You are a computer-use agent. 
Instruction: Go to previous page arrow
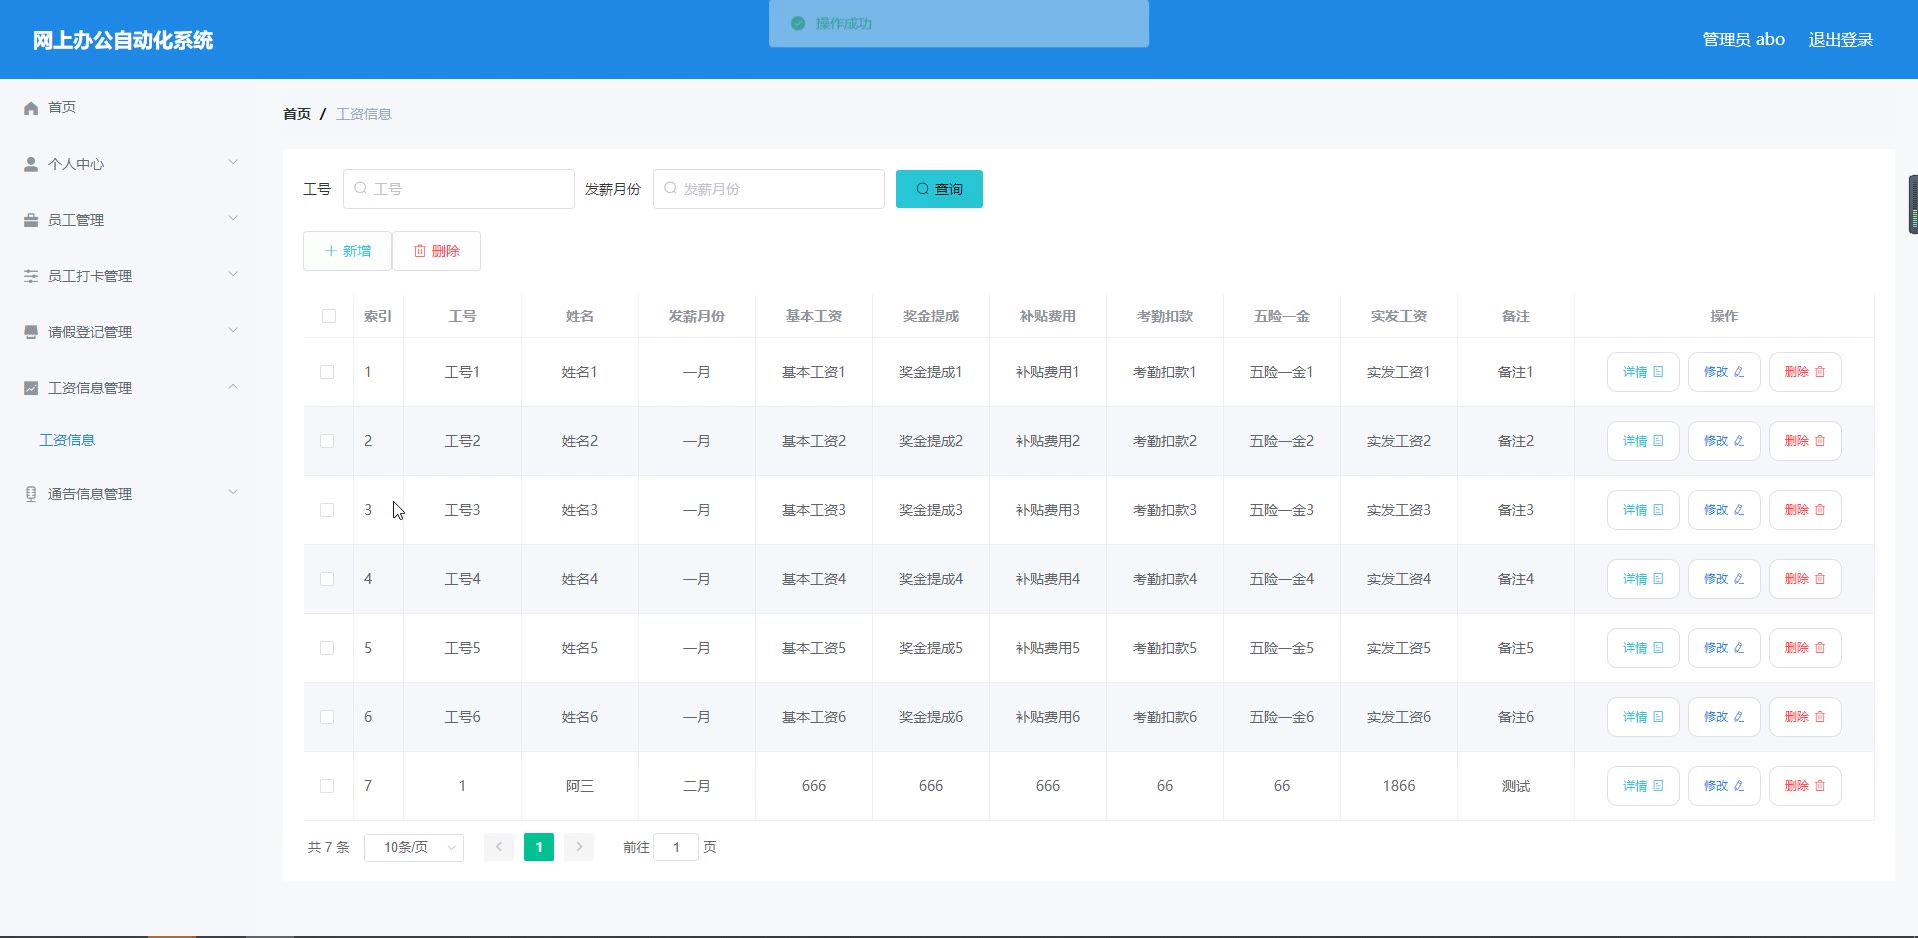(499, 847)
